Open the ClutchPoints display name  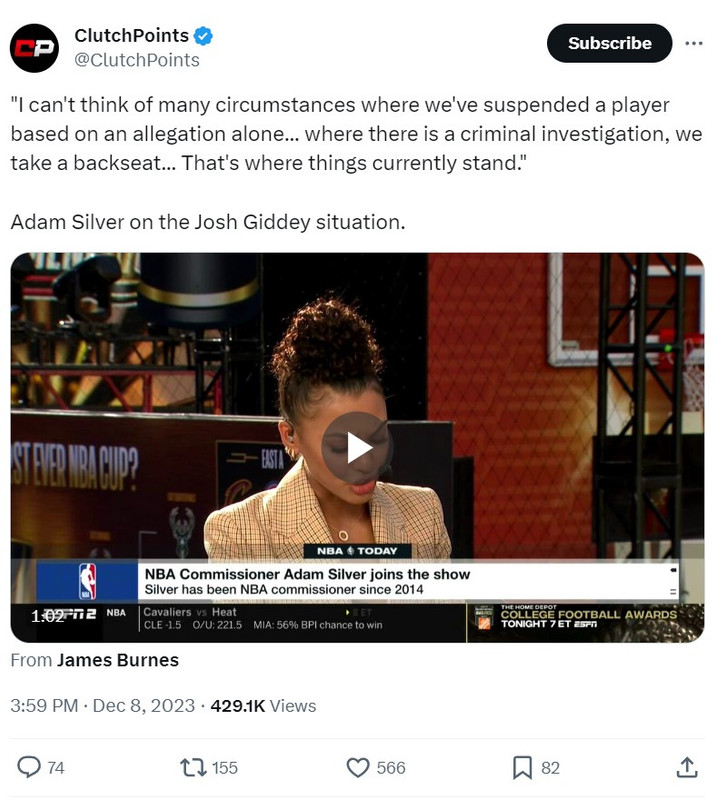click(x=132, y=36)
